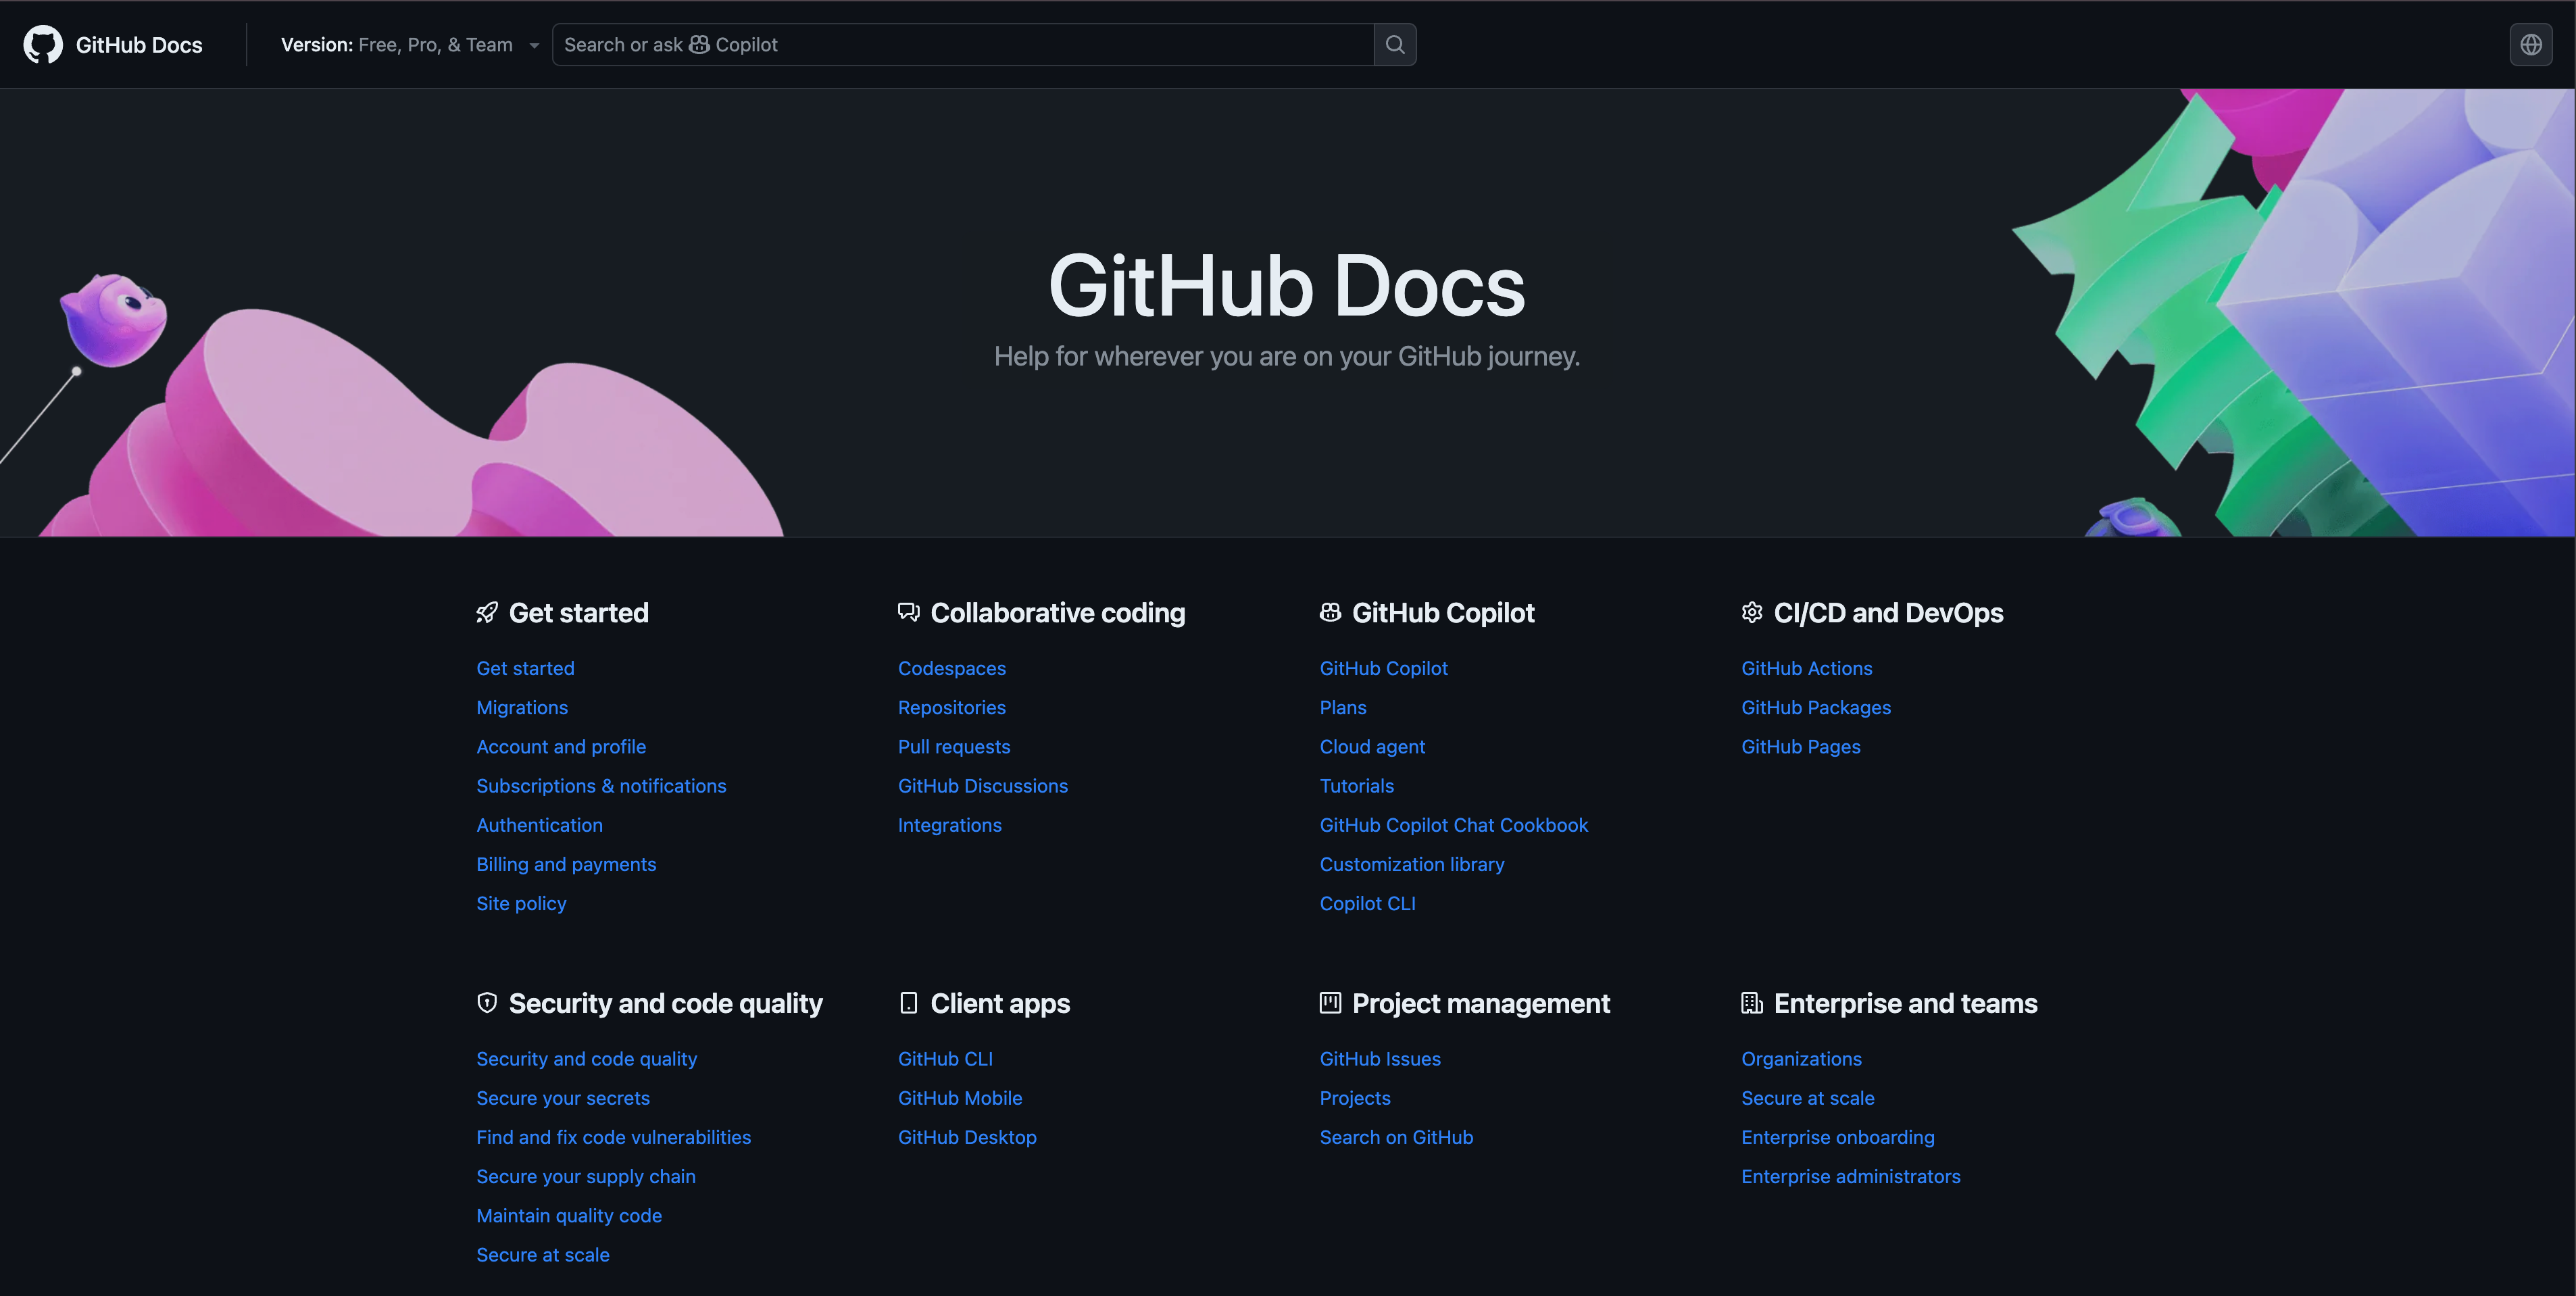Open the Migrations page
Viewport: 2576px width, 1296px height.
pos(522,707)
